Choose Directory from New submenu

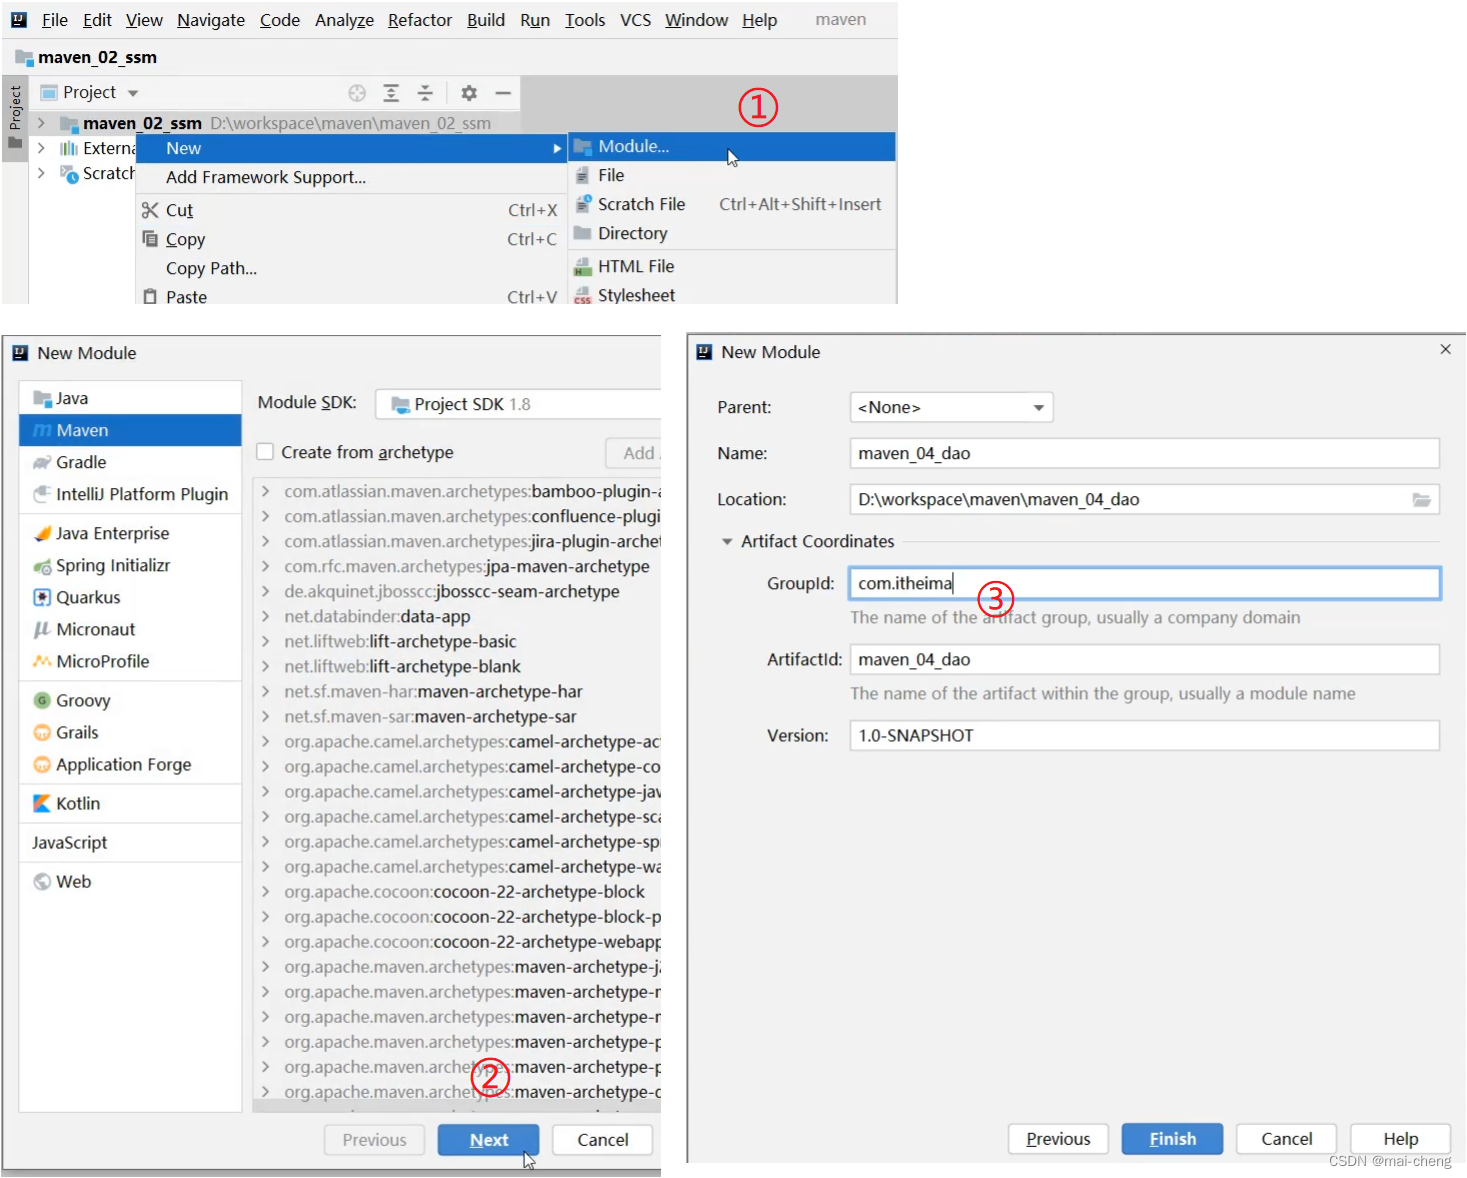732,233
